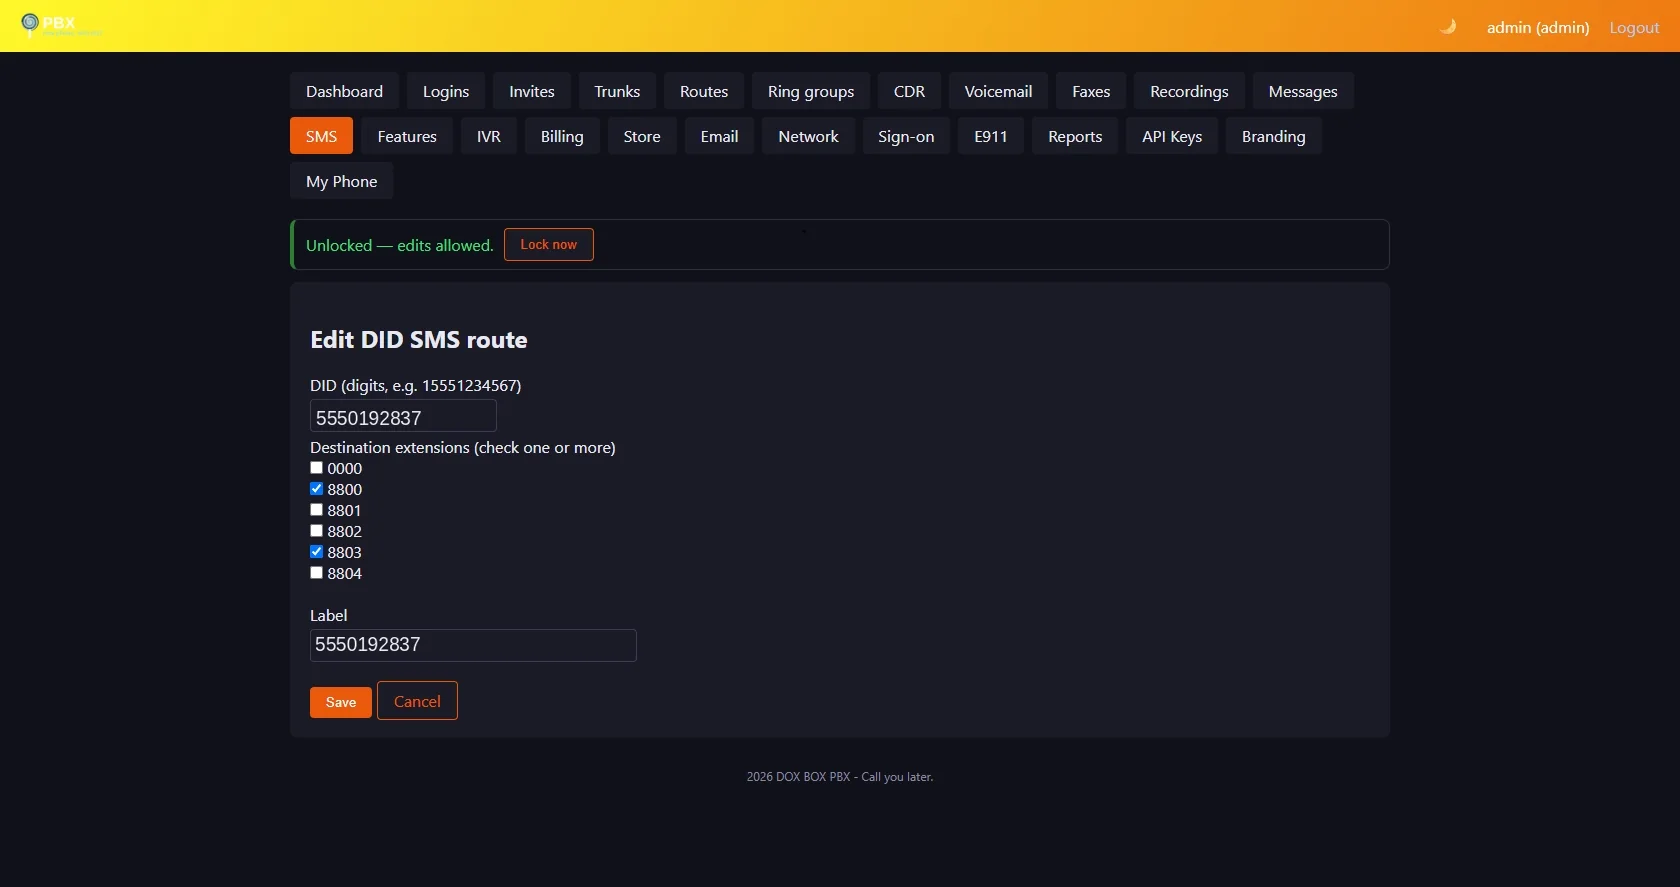Uncheck the 8800 extension checkbox

coord(316,488)
